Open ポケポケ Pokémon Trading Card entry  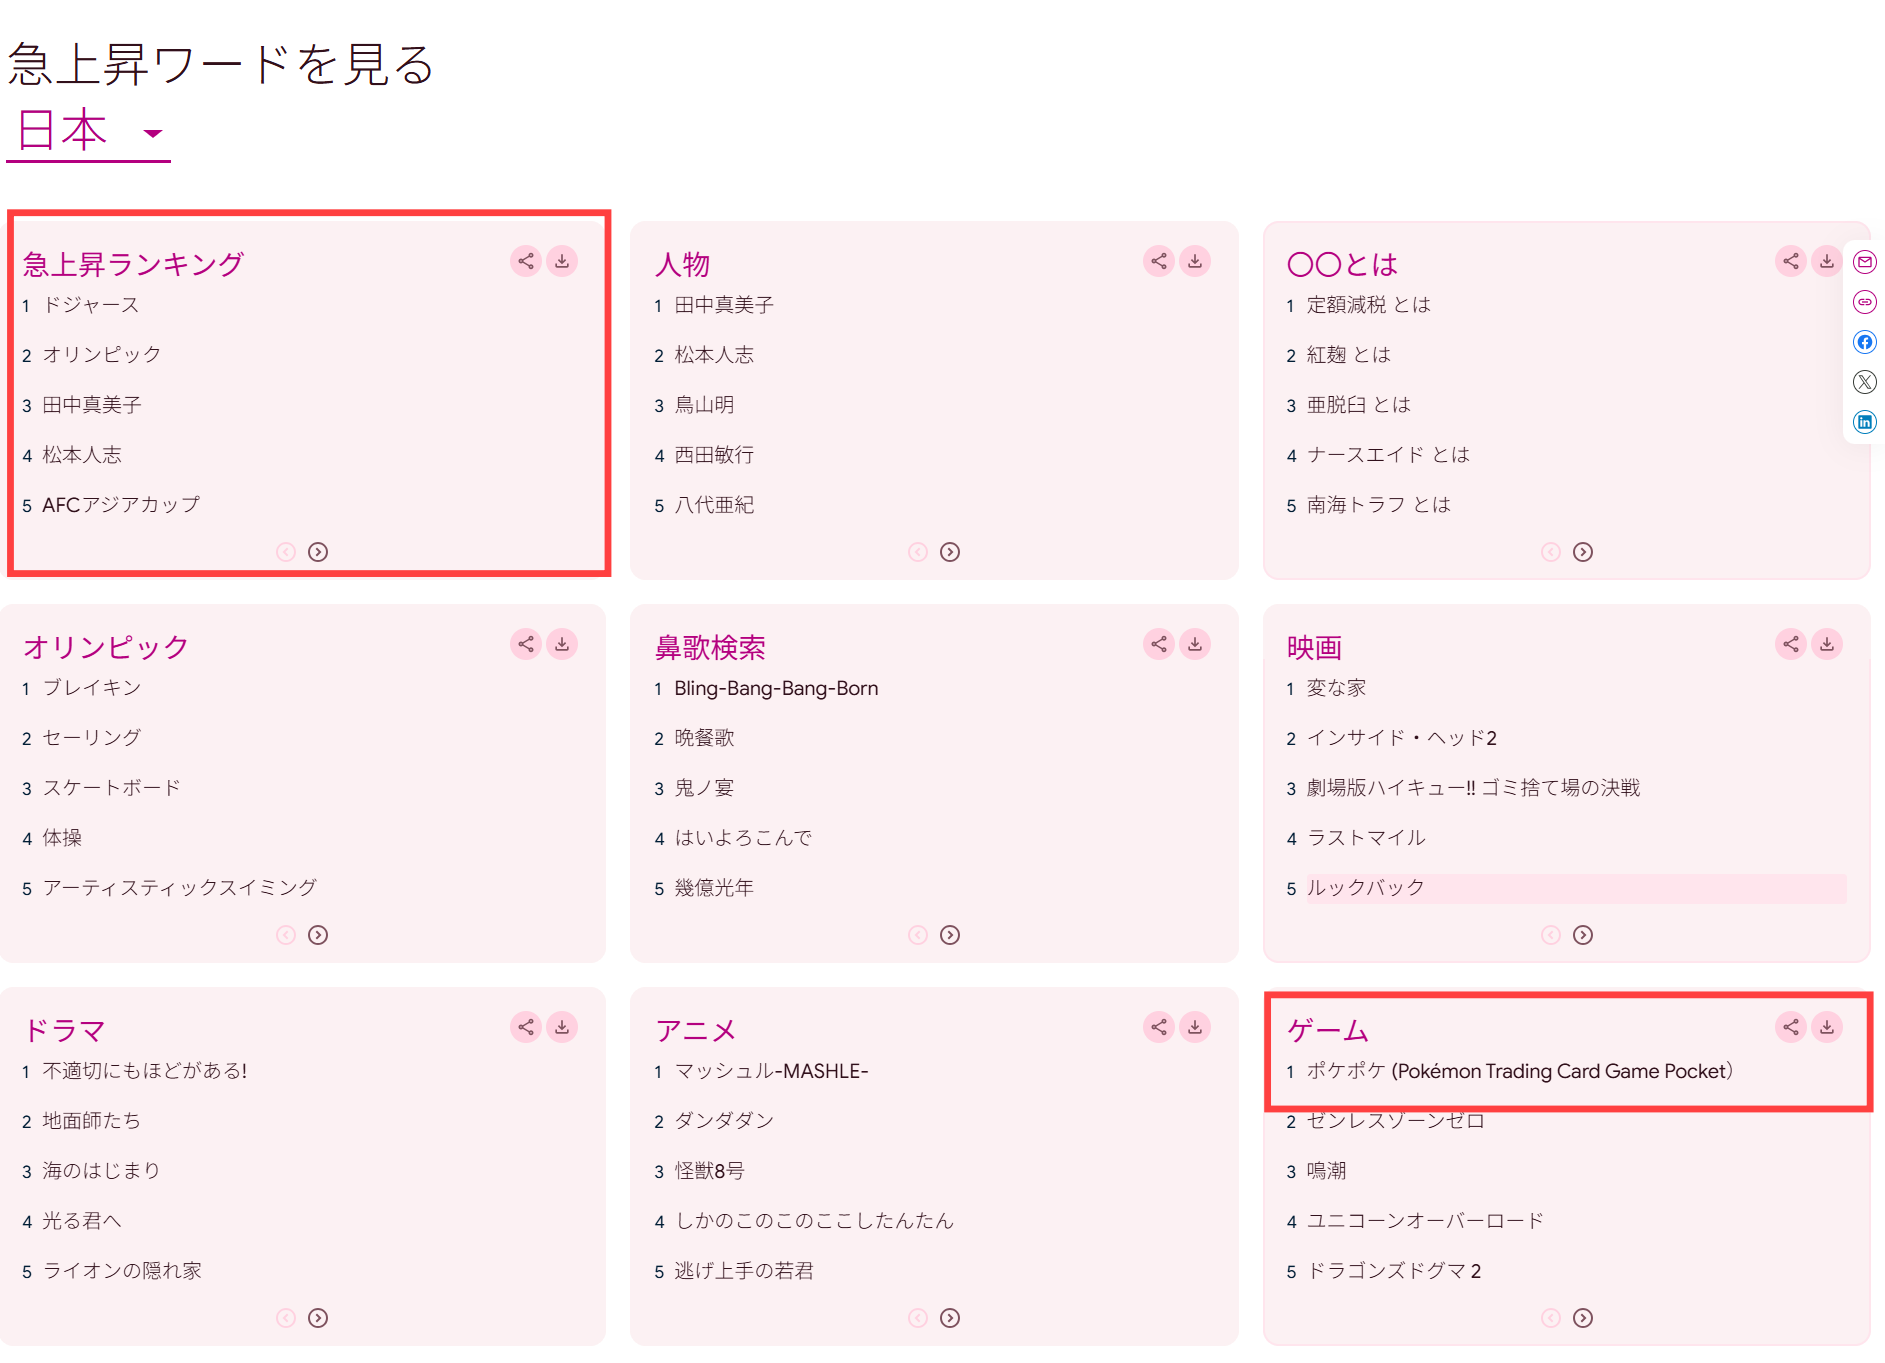click(1519, 1071)
